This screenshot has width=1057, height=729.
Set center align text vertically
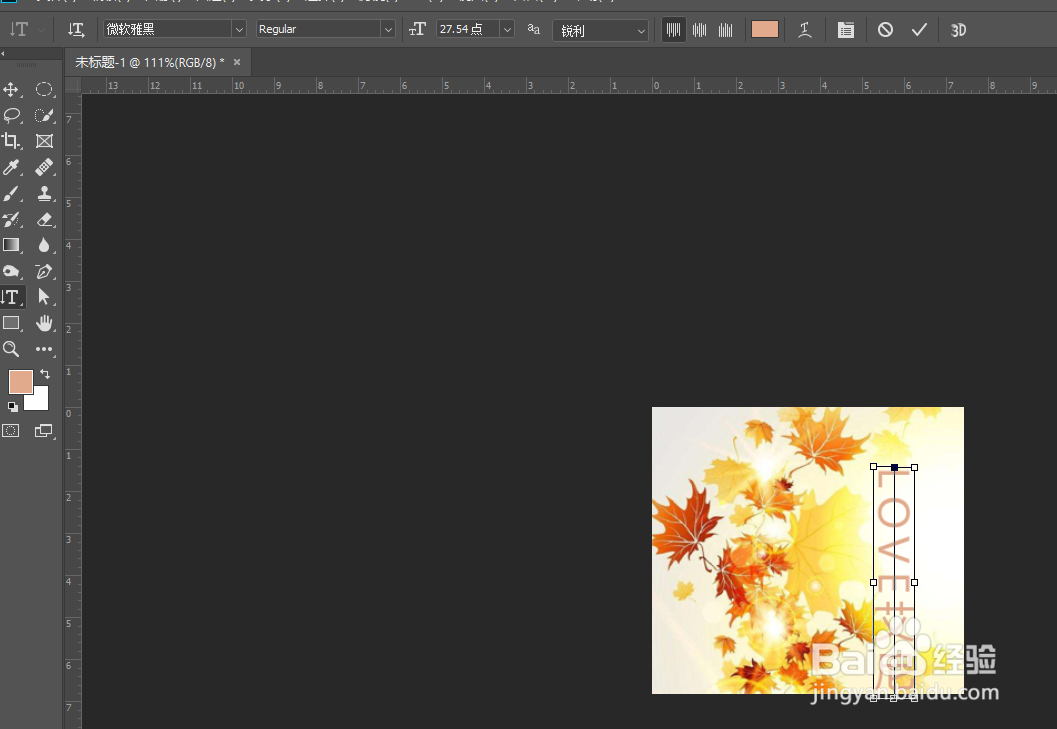700,30
